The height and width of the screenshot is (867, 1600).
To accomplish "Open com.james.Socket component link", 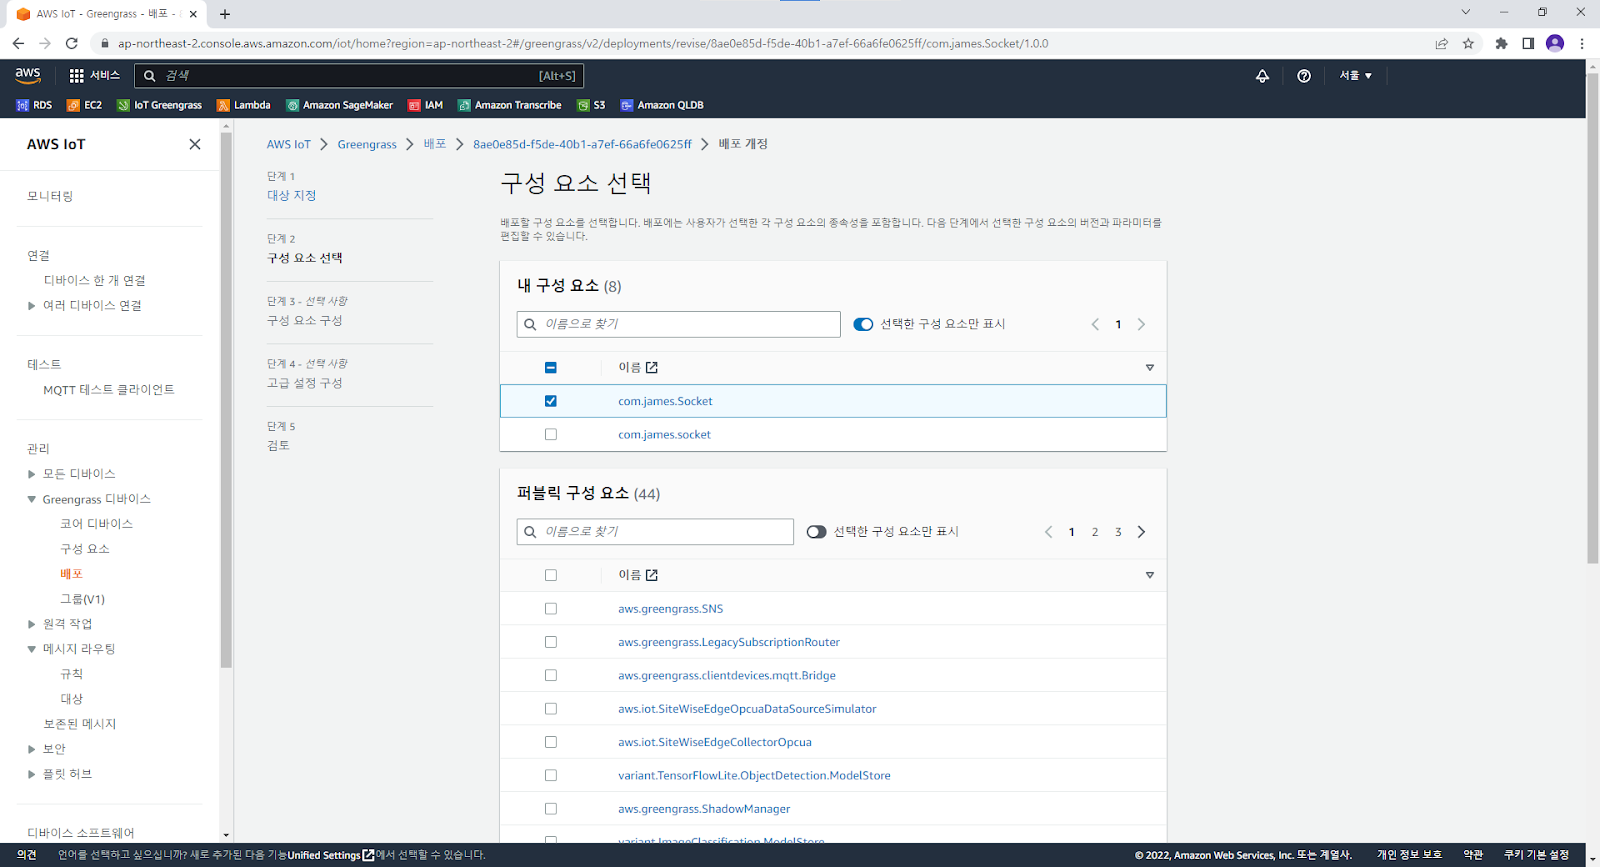I will pos(665,401).
